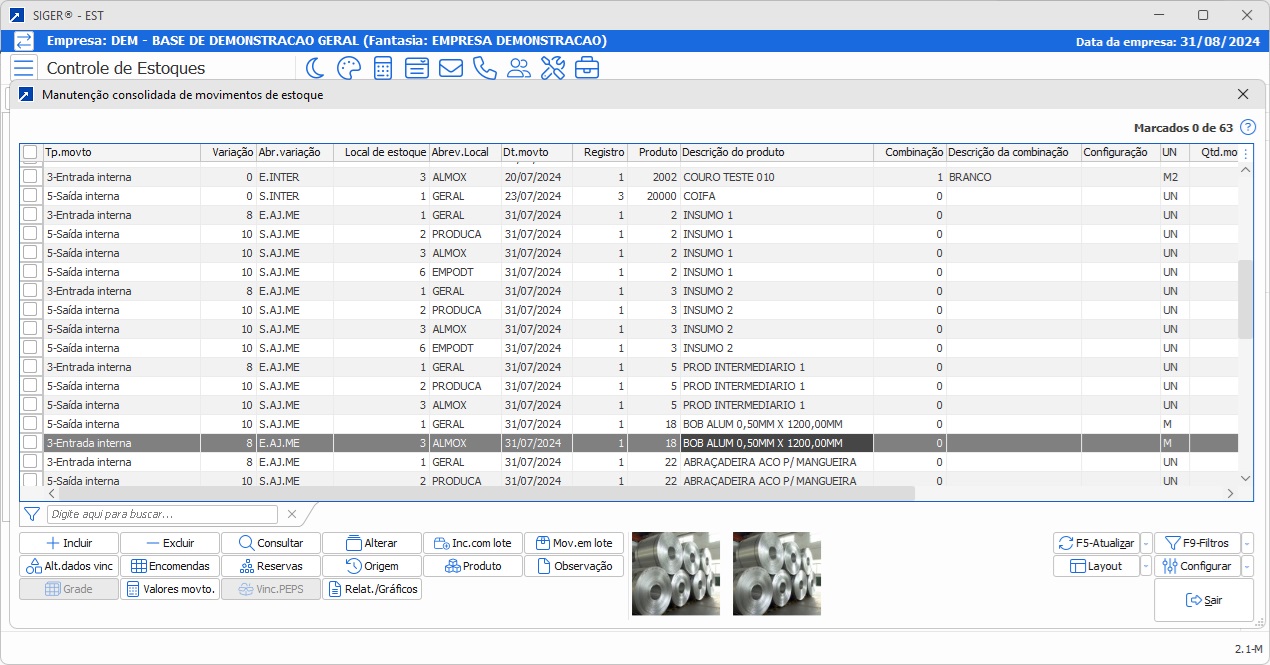This screenshot has height=665, width=1270.
Task: Click the search field 'Digite aqui para buscar'
Action: (162, 514)
